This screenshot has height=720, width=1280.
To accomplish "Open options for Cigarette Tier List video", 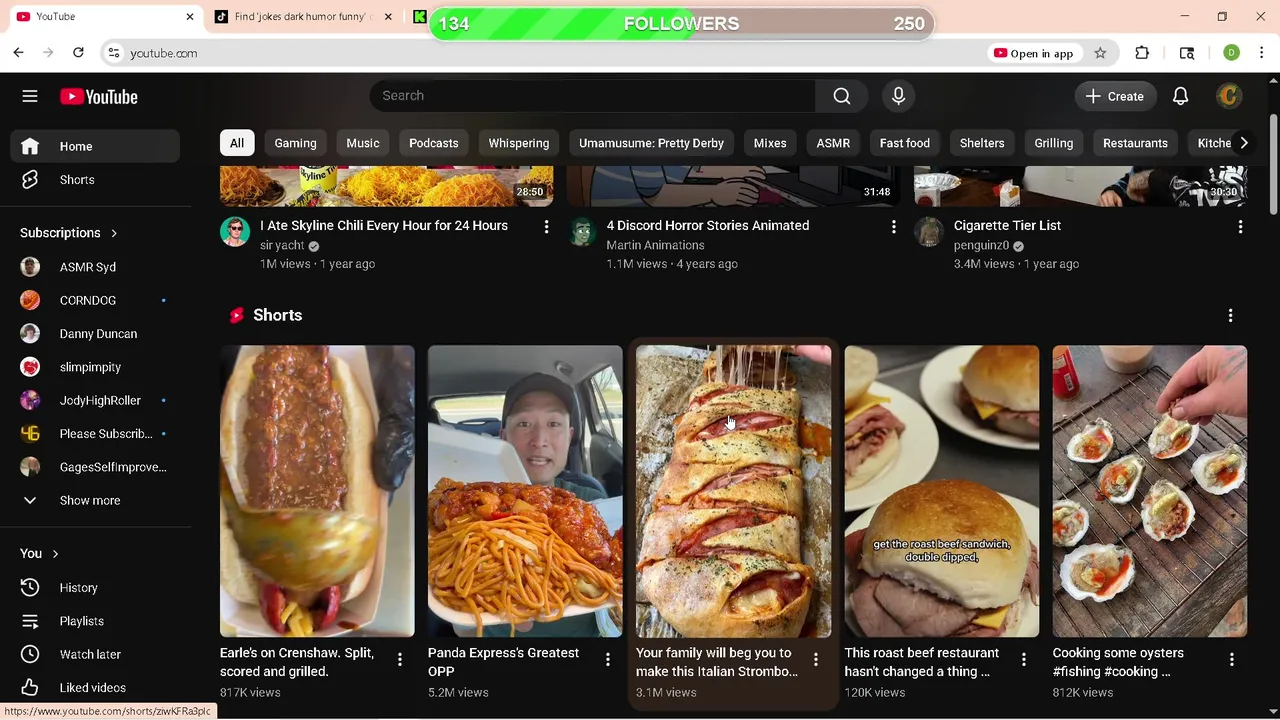I will (x=1240, y=227).
